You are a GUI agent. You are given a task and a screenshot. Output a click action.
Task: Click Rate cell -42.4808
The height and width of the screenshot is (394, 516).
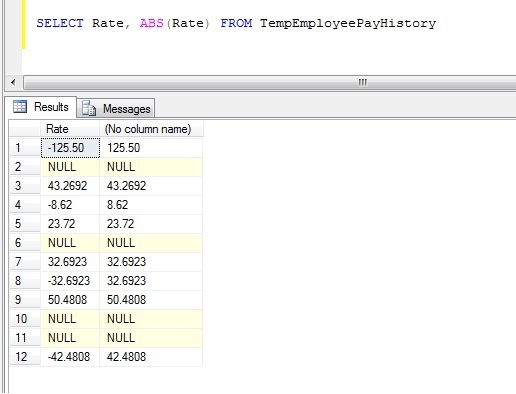click(70, 357)
